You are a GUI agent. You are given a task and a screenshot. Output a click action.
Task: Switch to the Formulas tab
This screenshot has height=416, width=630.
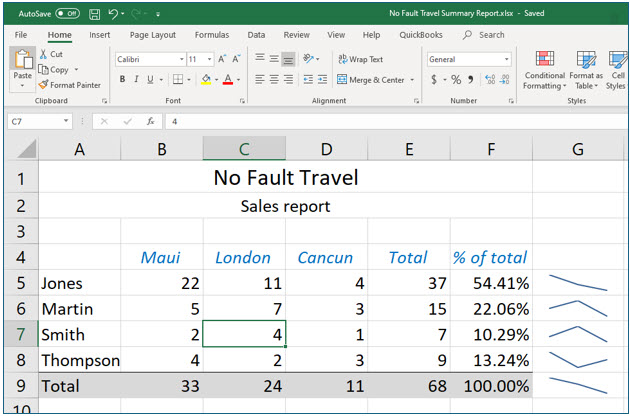212,35
